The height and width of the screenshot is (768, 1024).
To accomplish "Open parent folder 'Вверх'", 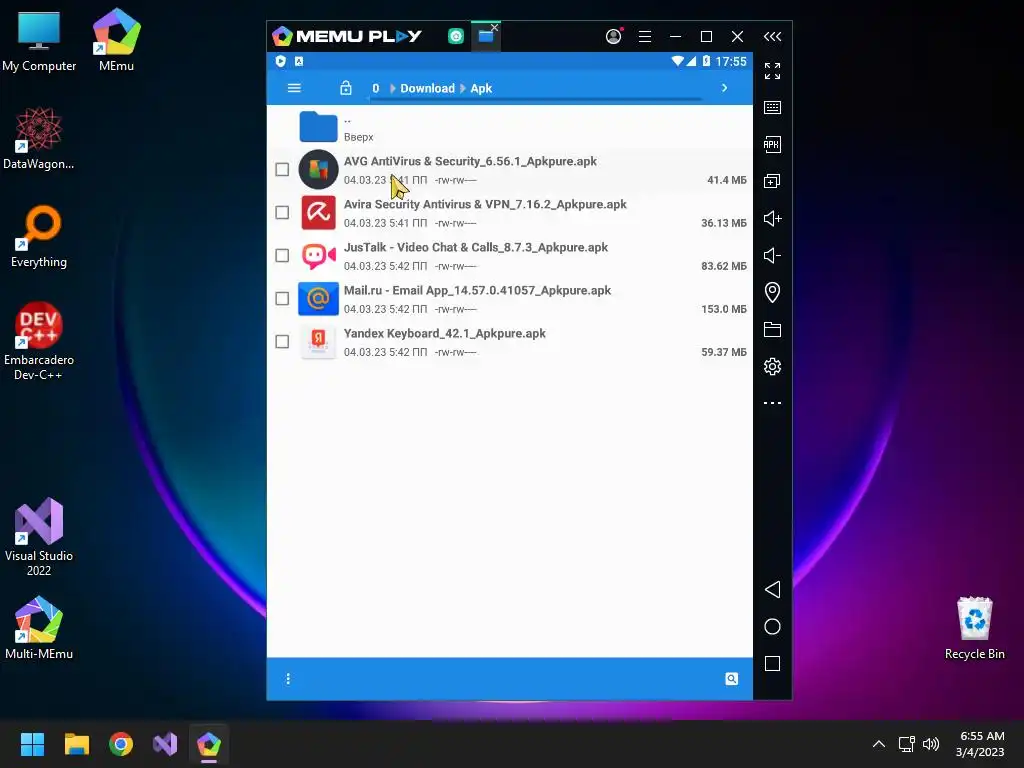I will click(509, 127).
